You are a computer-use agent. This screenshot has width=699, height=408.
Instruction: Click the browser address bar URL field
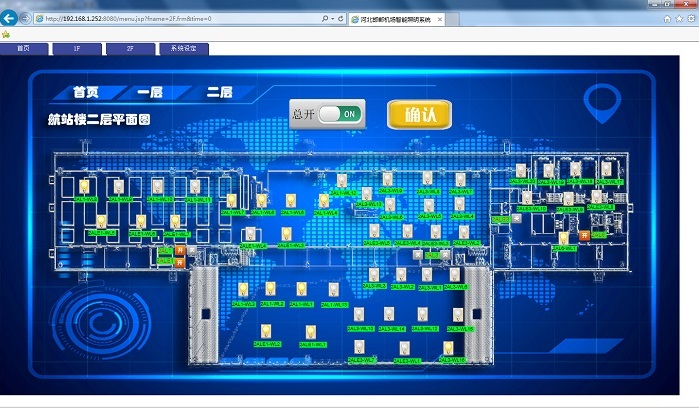(x=180, y=19)
